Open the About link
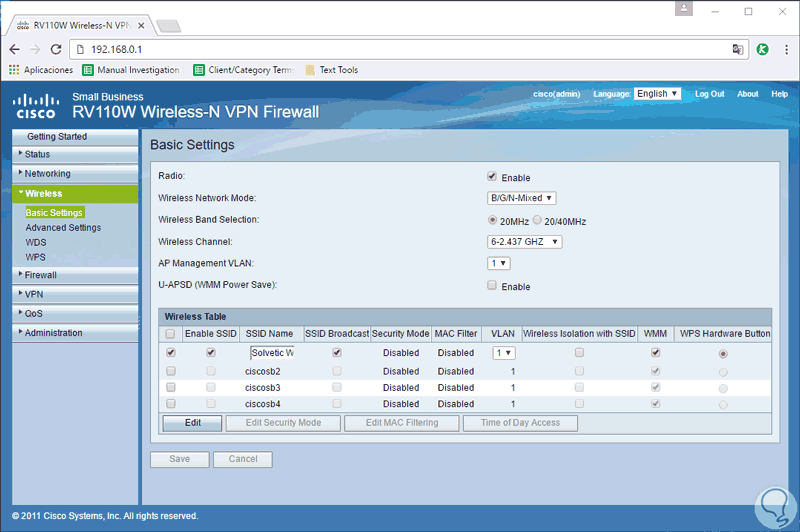The image size is (800, 532). pos(747,94)
